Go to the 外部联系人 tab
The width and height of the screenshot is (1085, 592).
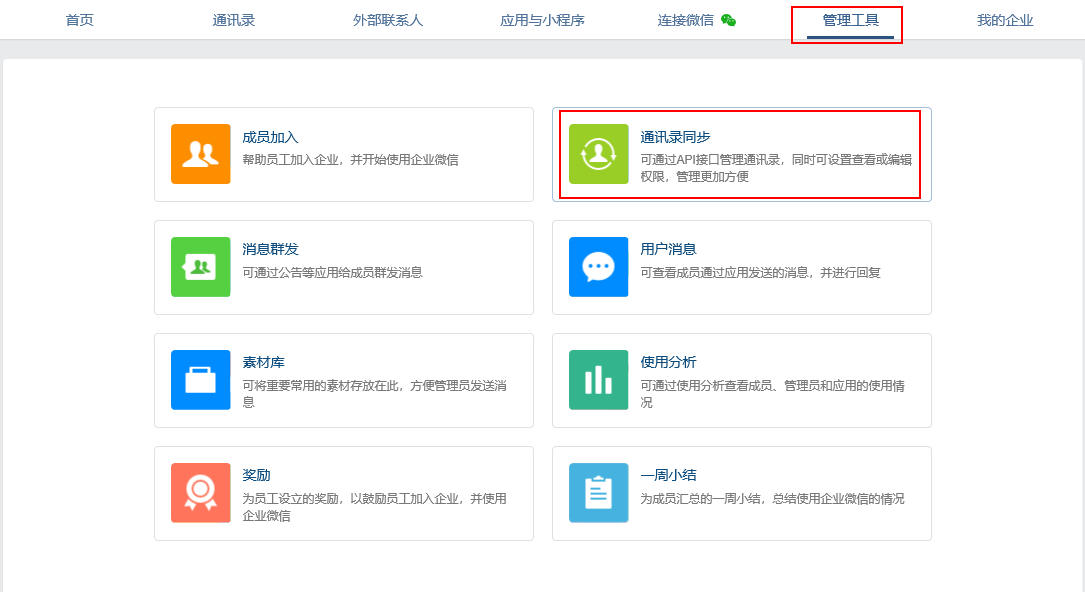pos(388,20)
